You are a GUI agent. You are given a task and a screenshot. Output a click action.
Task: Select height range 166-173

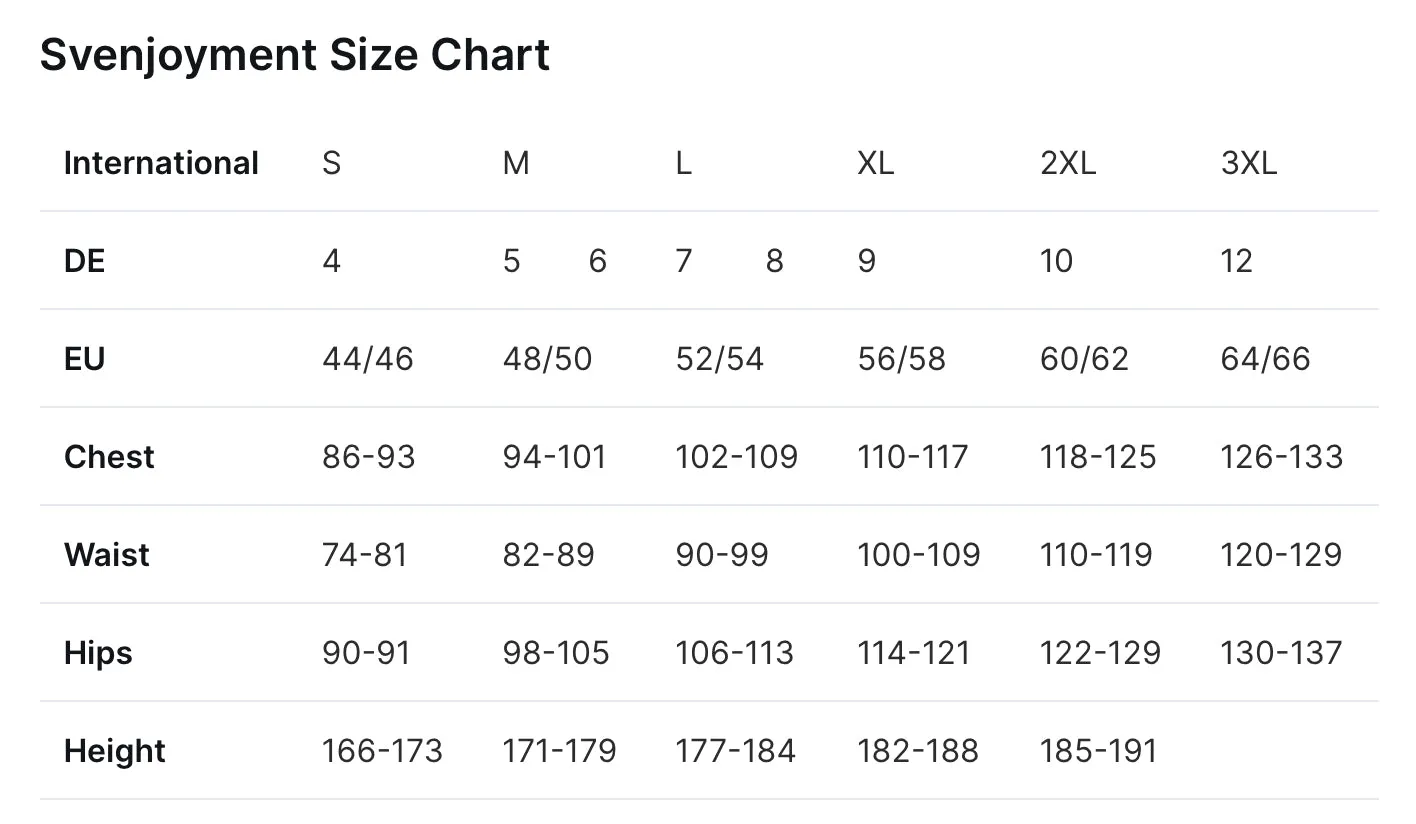[x=382, y=751]
